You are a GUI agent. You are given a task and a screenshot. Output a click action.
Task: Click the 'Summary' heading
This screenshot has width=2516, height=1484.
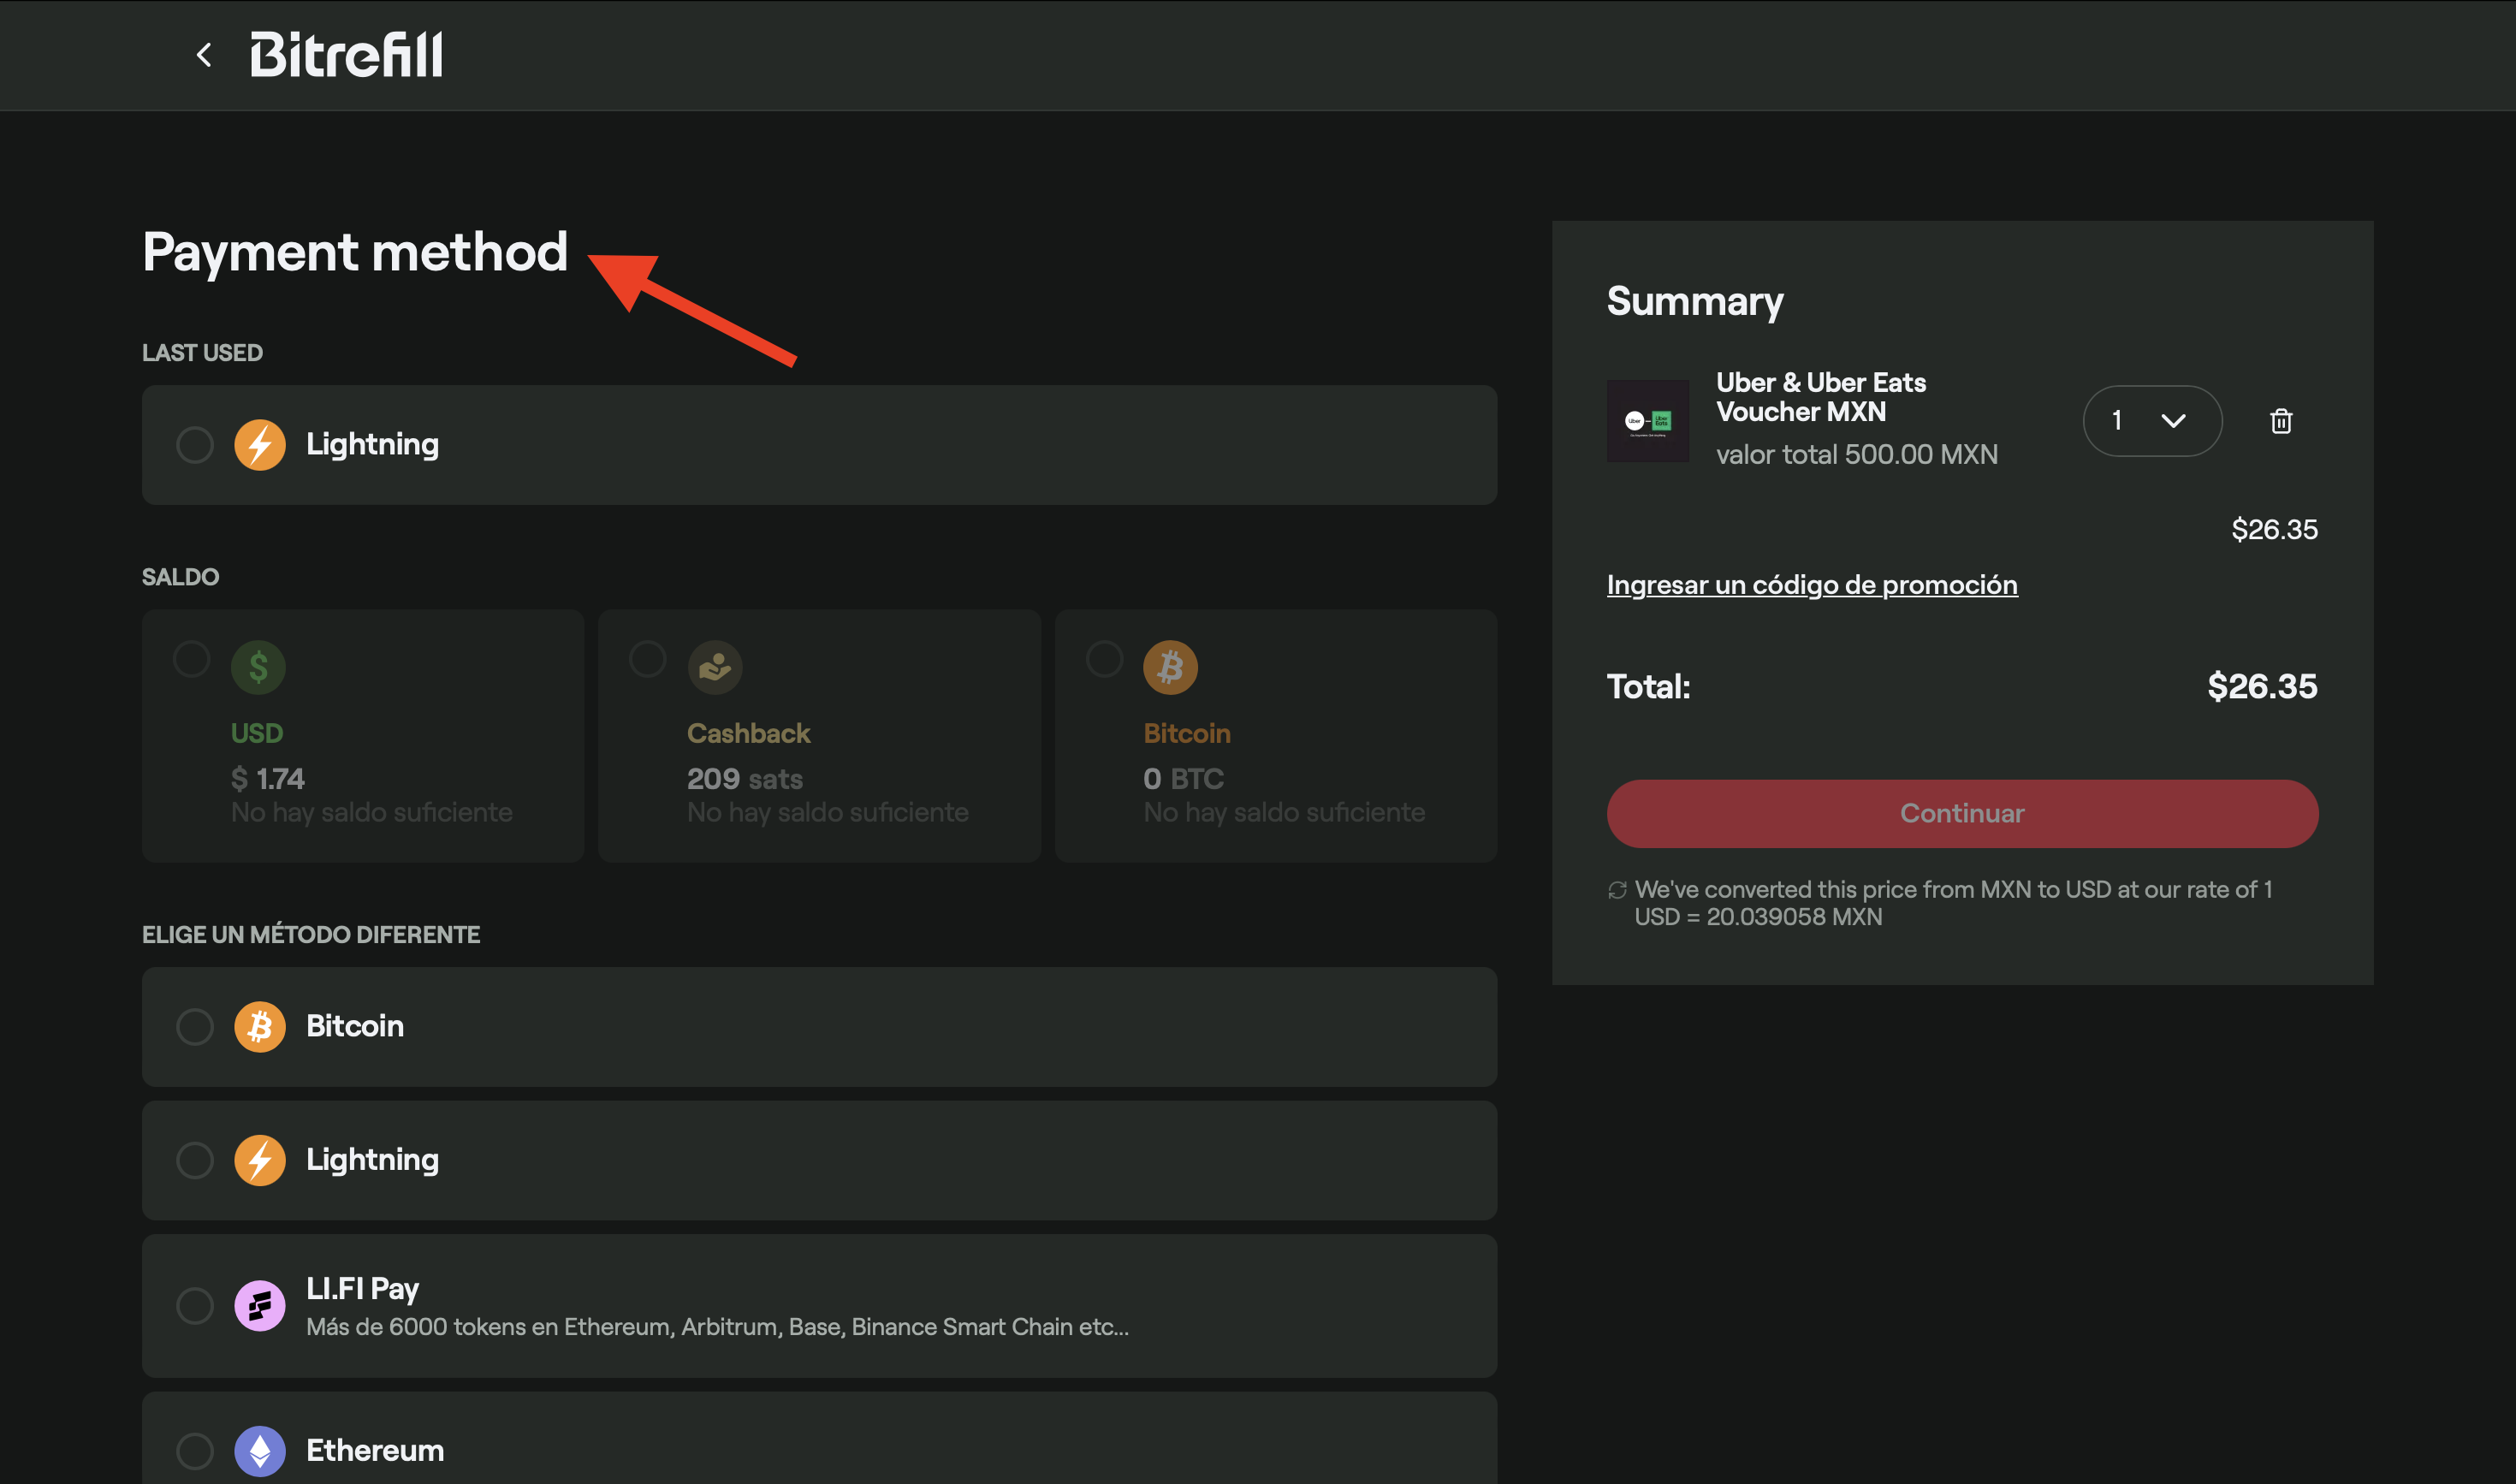[1695, 302]
